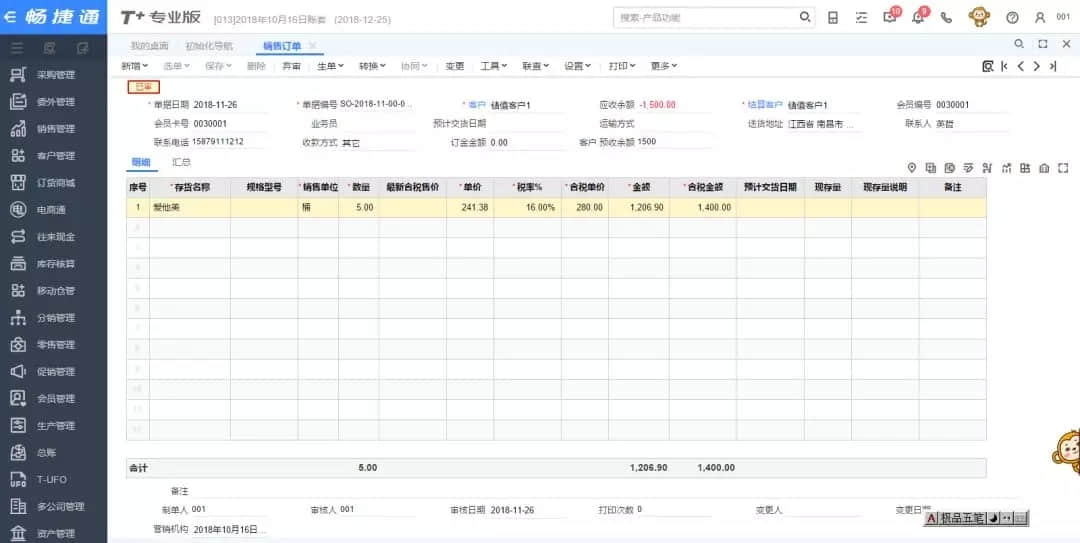Click the 弃审 button
Viewport: 1080px width, 543px height.
point(291,66)
